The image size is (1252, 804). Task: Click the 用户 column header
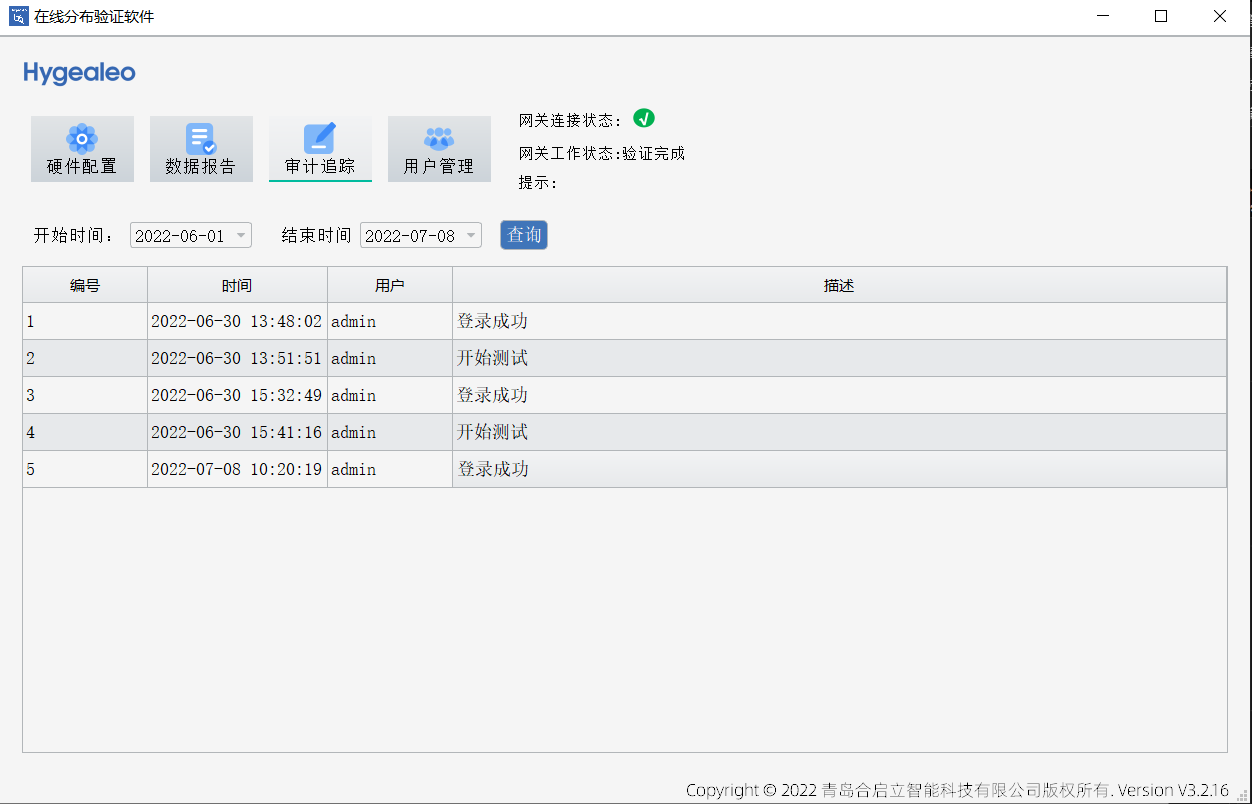click(x=389, y=286)
